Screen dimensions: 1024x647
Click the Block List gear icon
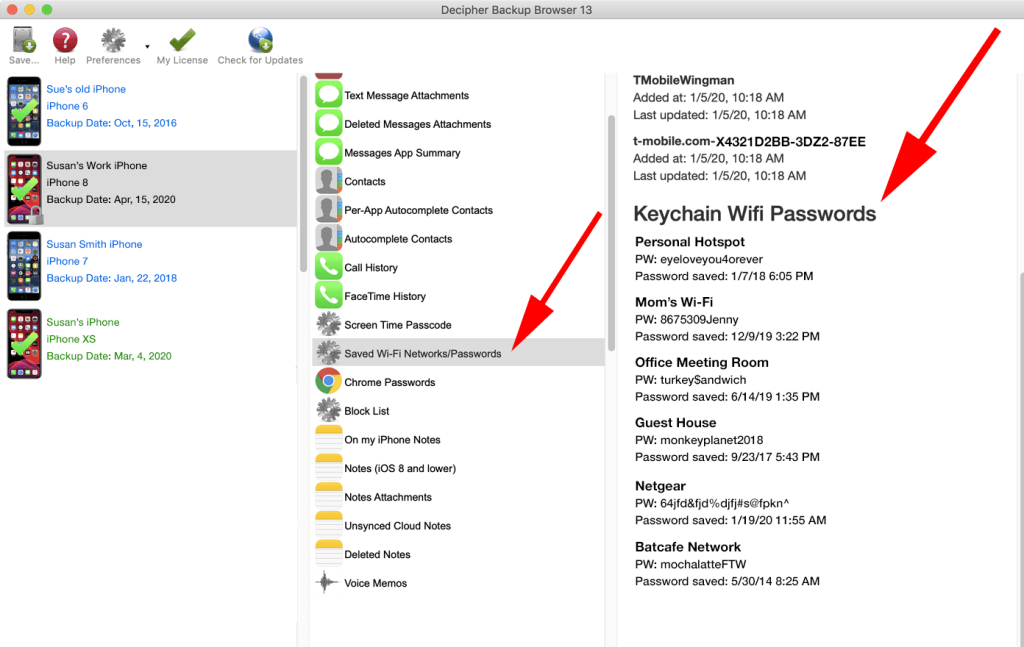(x=328, y=411)
